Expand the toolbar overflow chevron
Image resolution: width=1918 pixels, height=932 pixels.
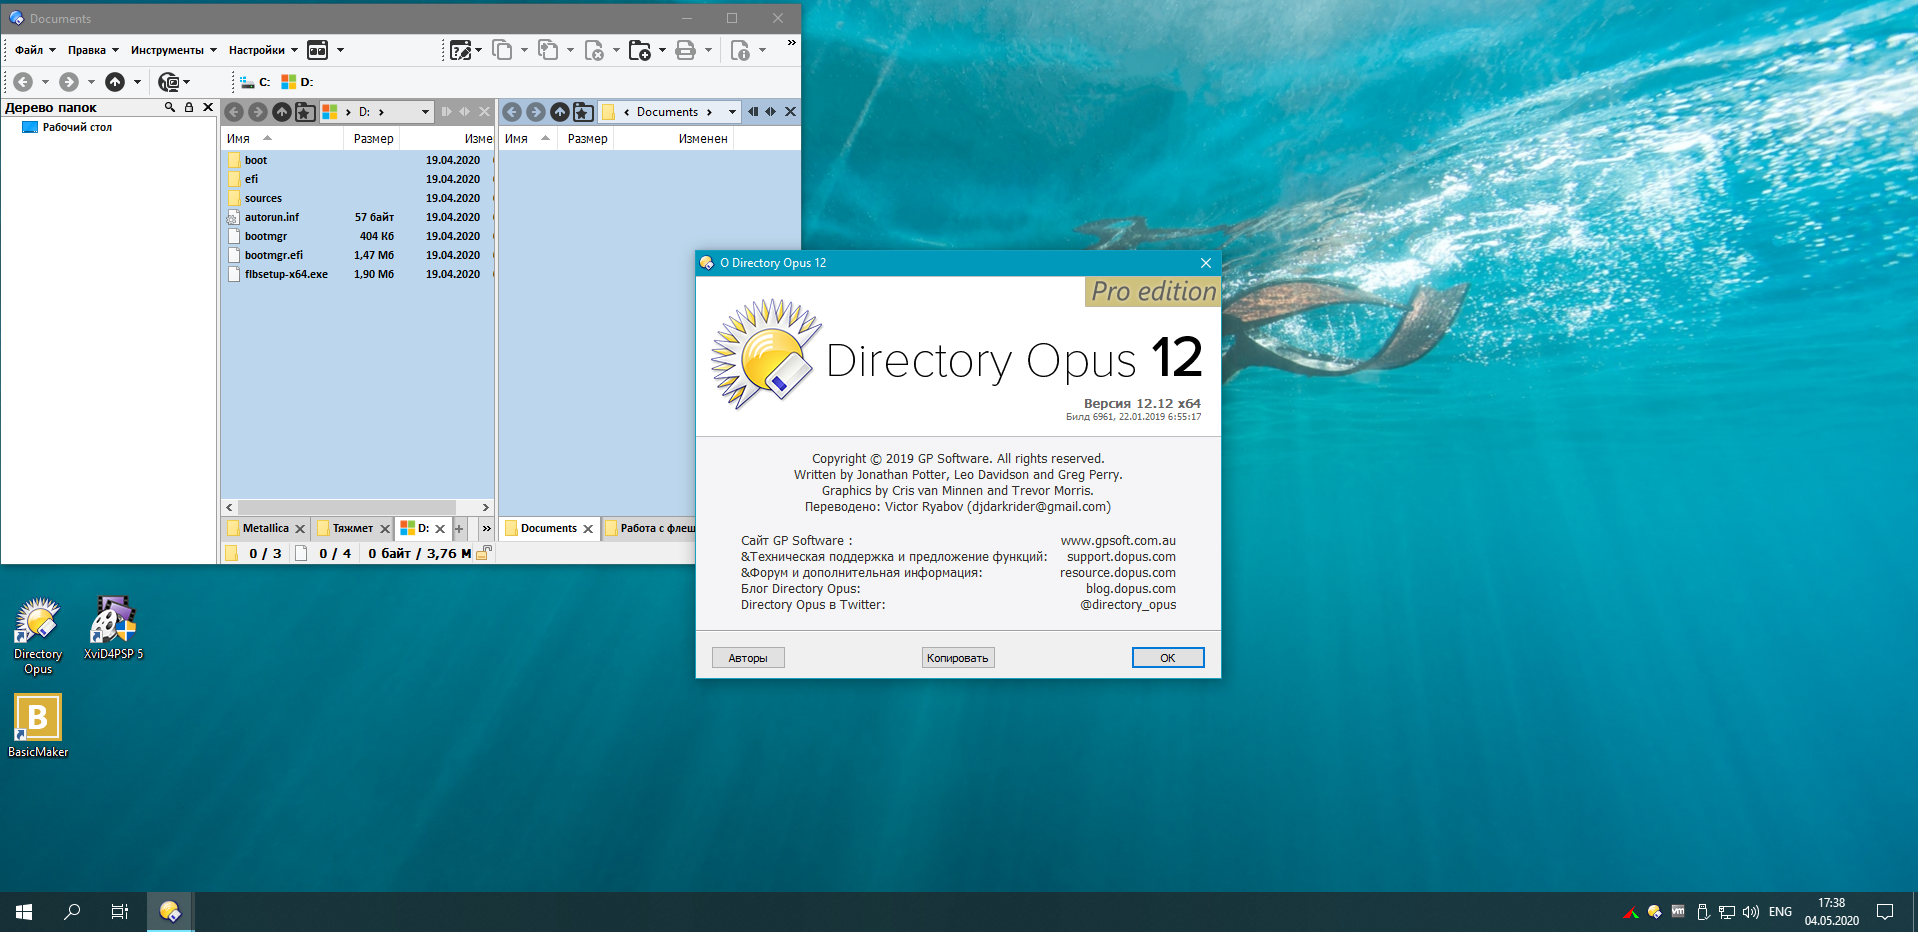pyautogui.click(x=791, y=43)
